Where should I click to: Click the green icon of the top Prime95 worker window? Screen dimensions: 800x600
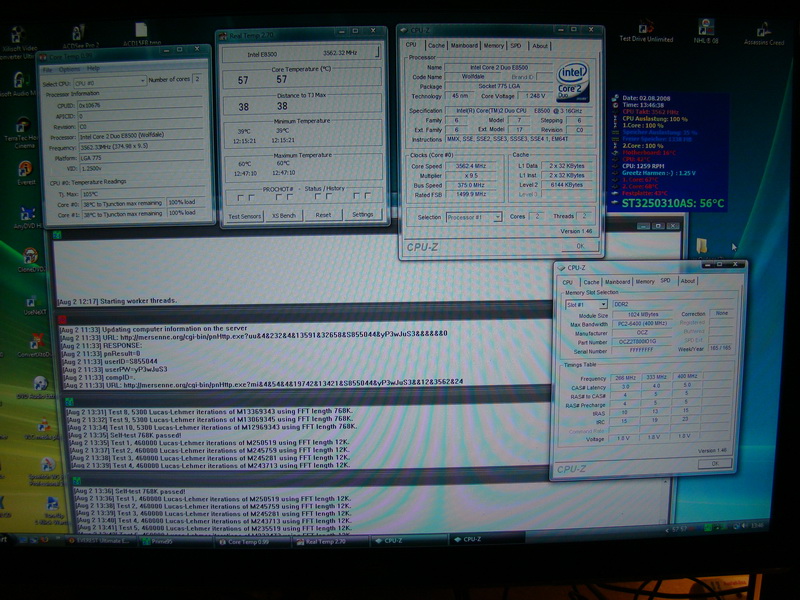coord(57,235)
